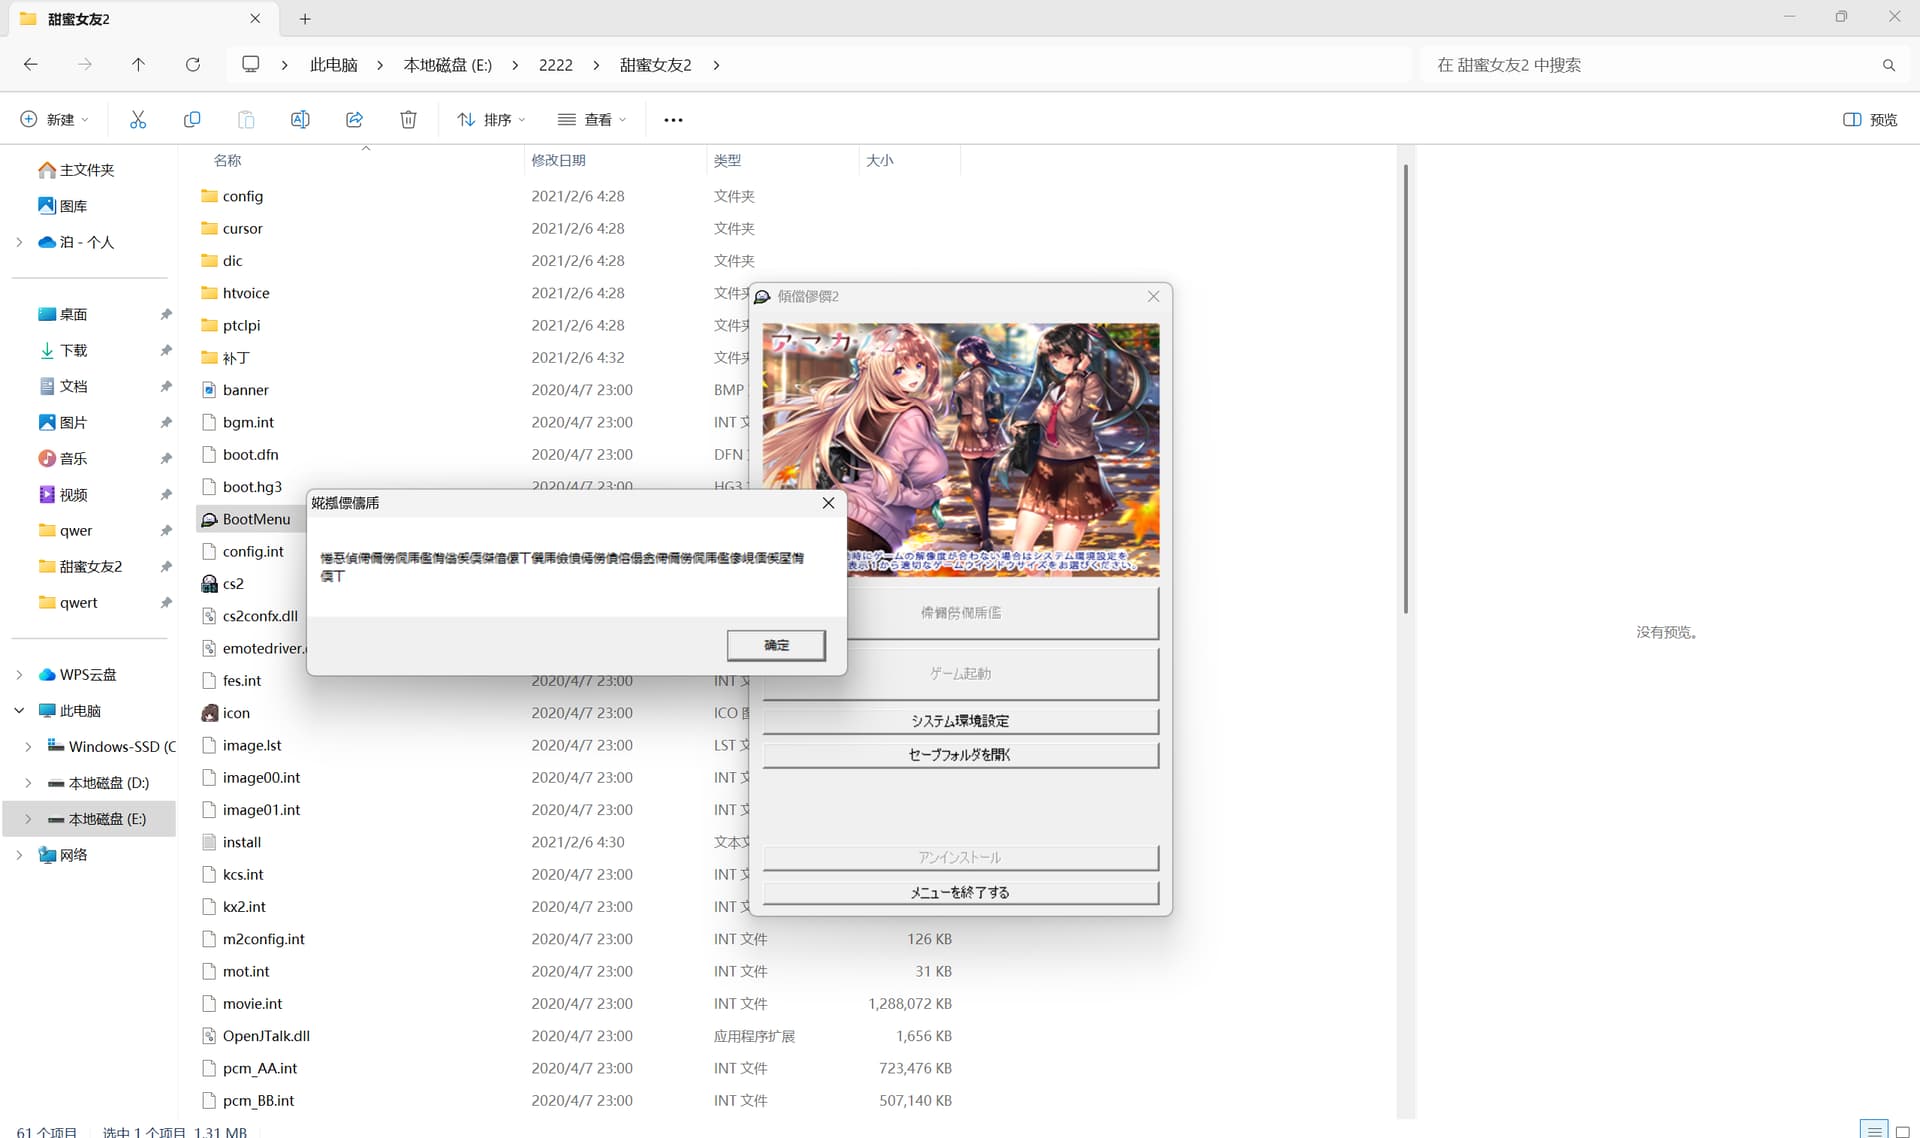Click 此电脑 breadcrumb in address bar
This screenshot has width=1920, height=1138.
click(x=333, y=65)
